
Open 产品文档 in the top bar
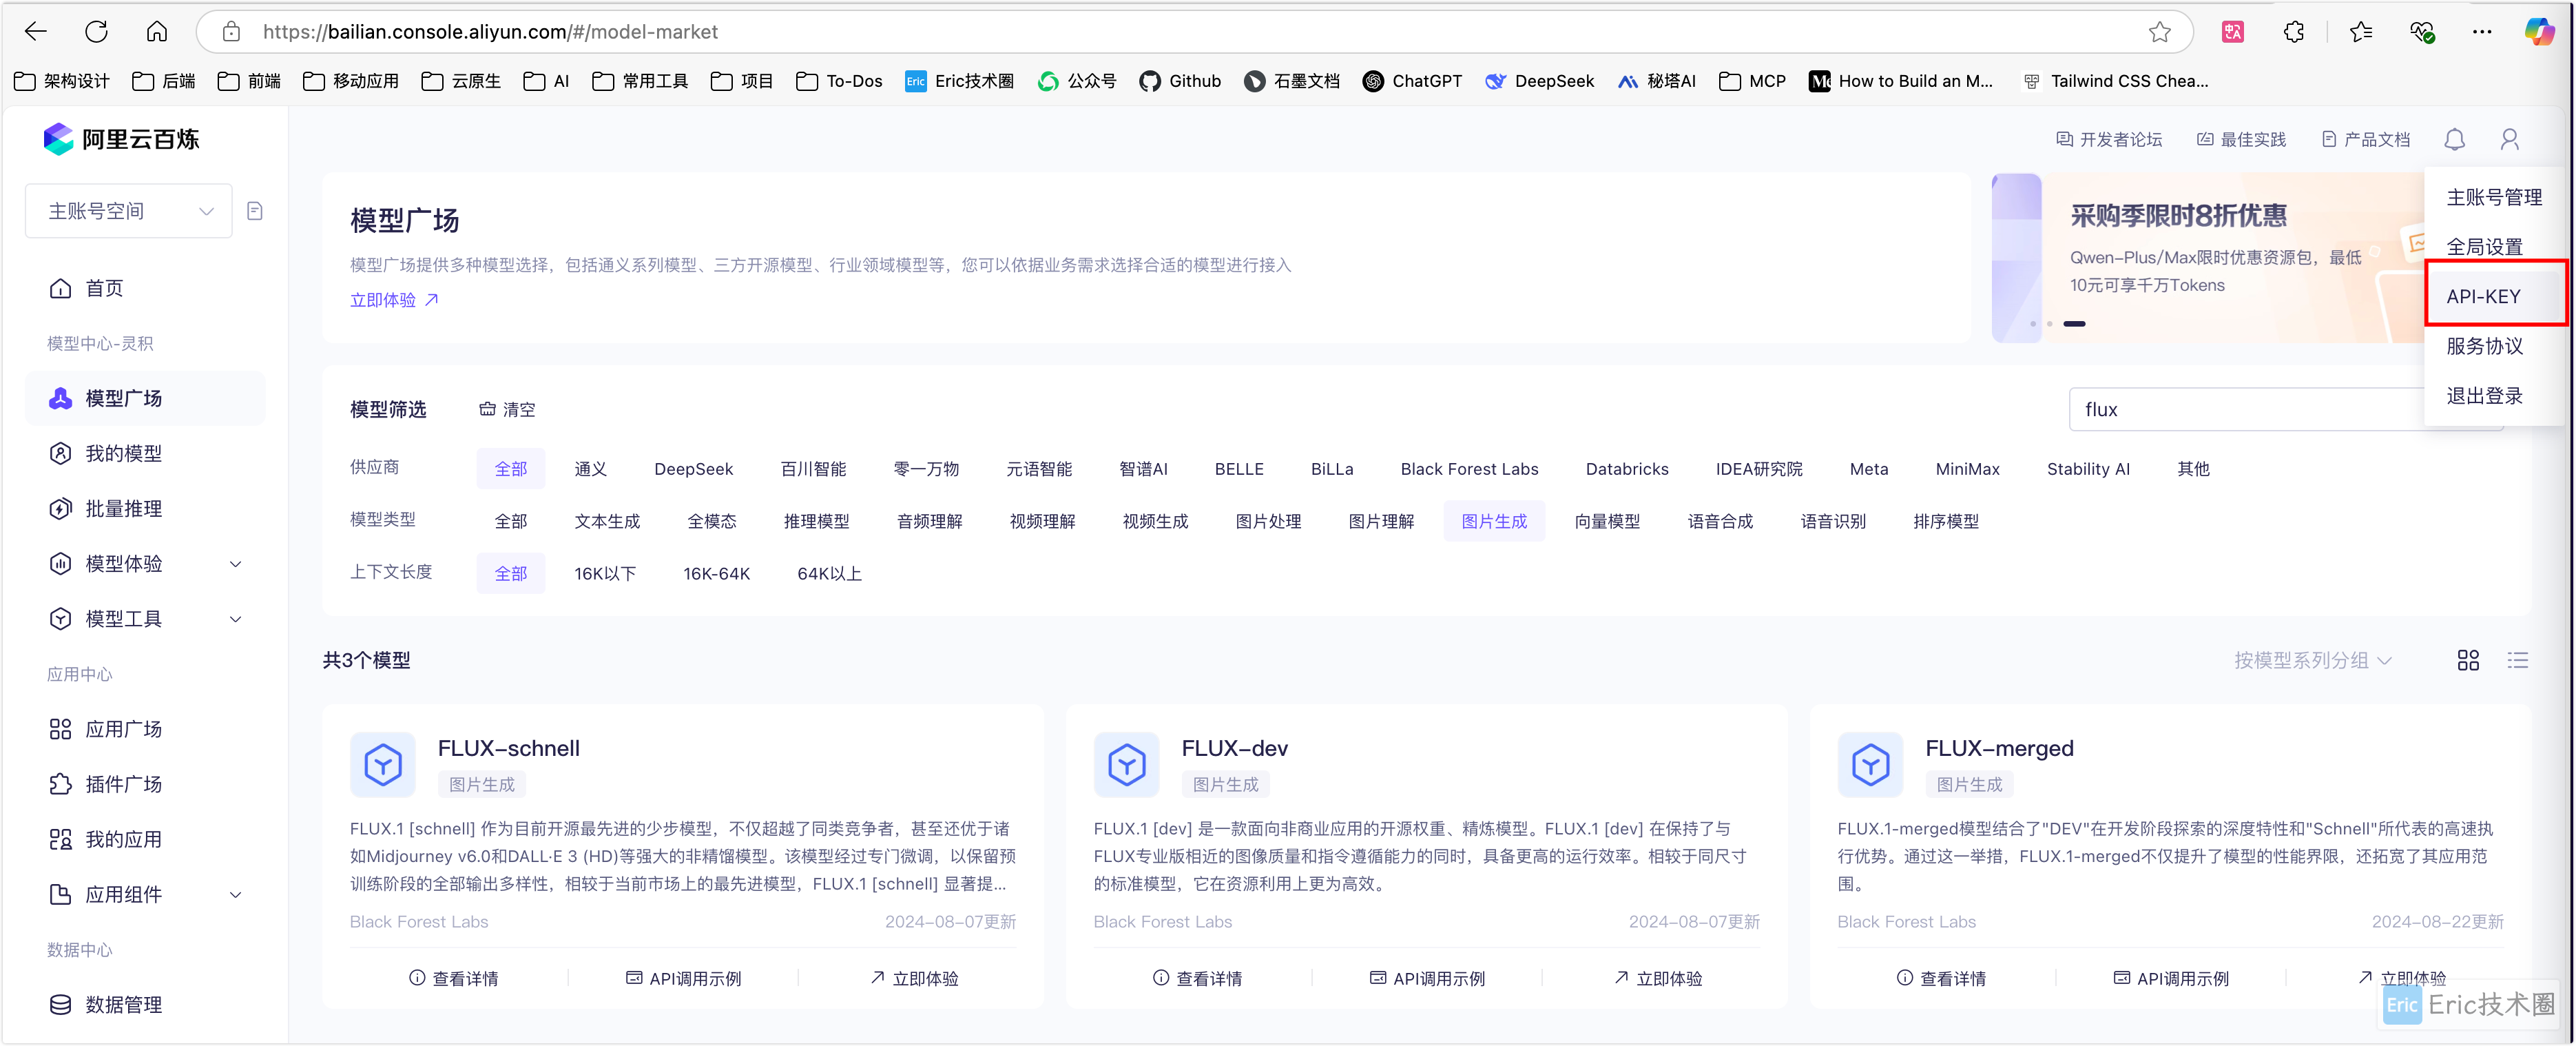(x=2365, y=139)
